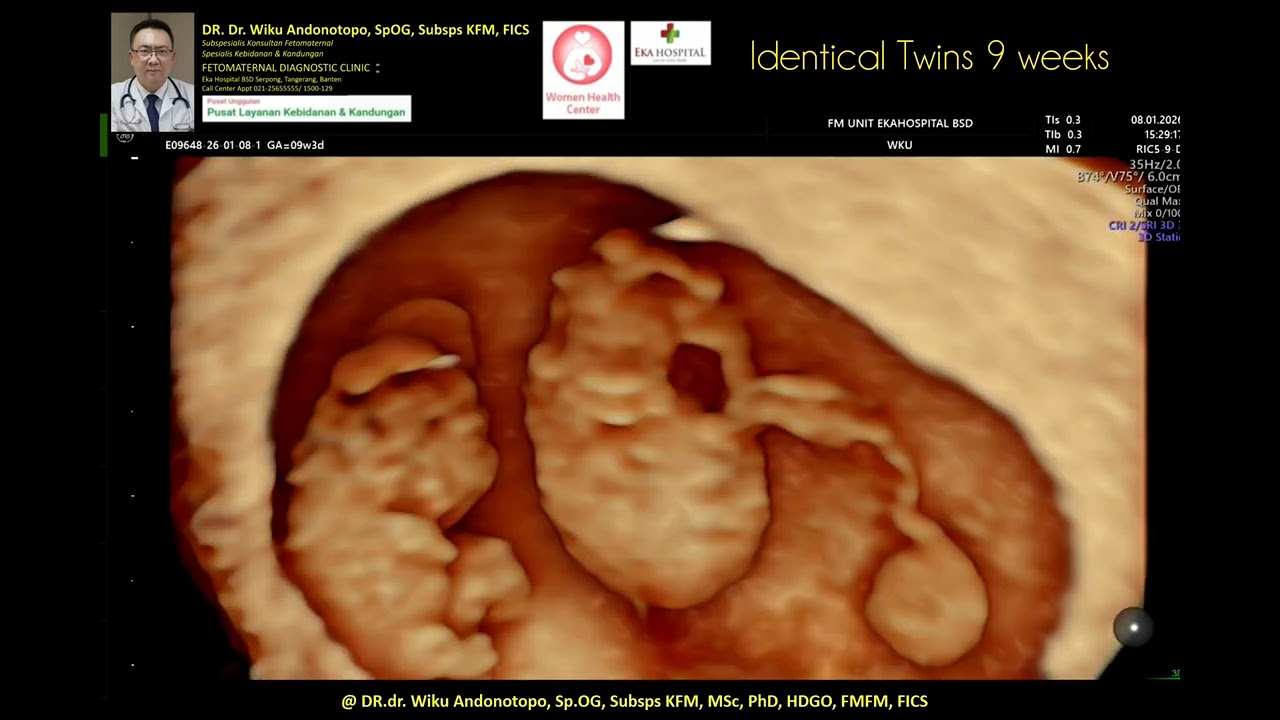Viewport: 1280px width, 720px height.
Task: Click the 'RIC5-9-D' probe label
Action: coord(1158,149)
